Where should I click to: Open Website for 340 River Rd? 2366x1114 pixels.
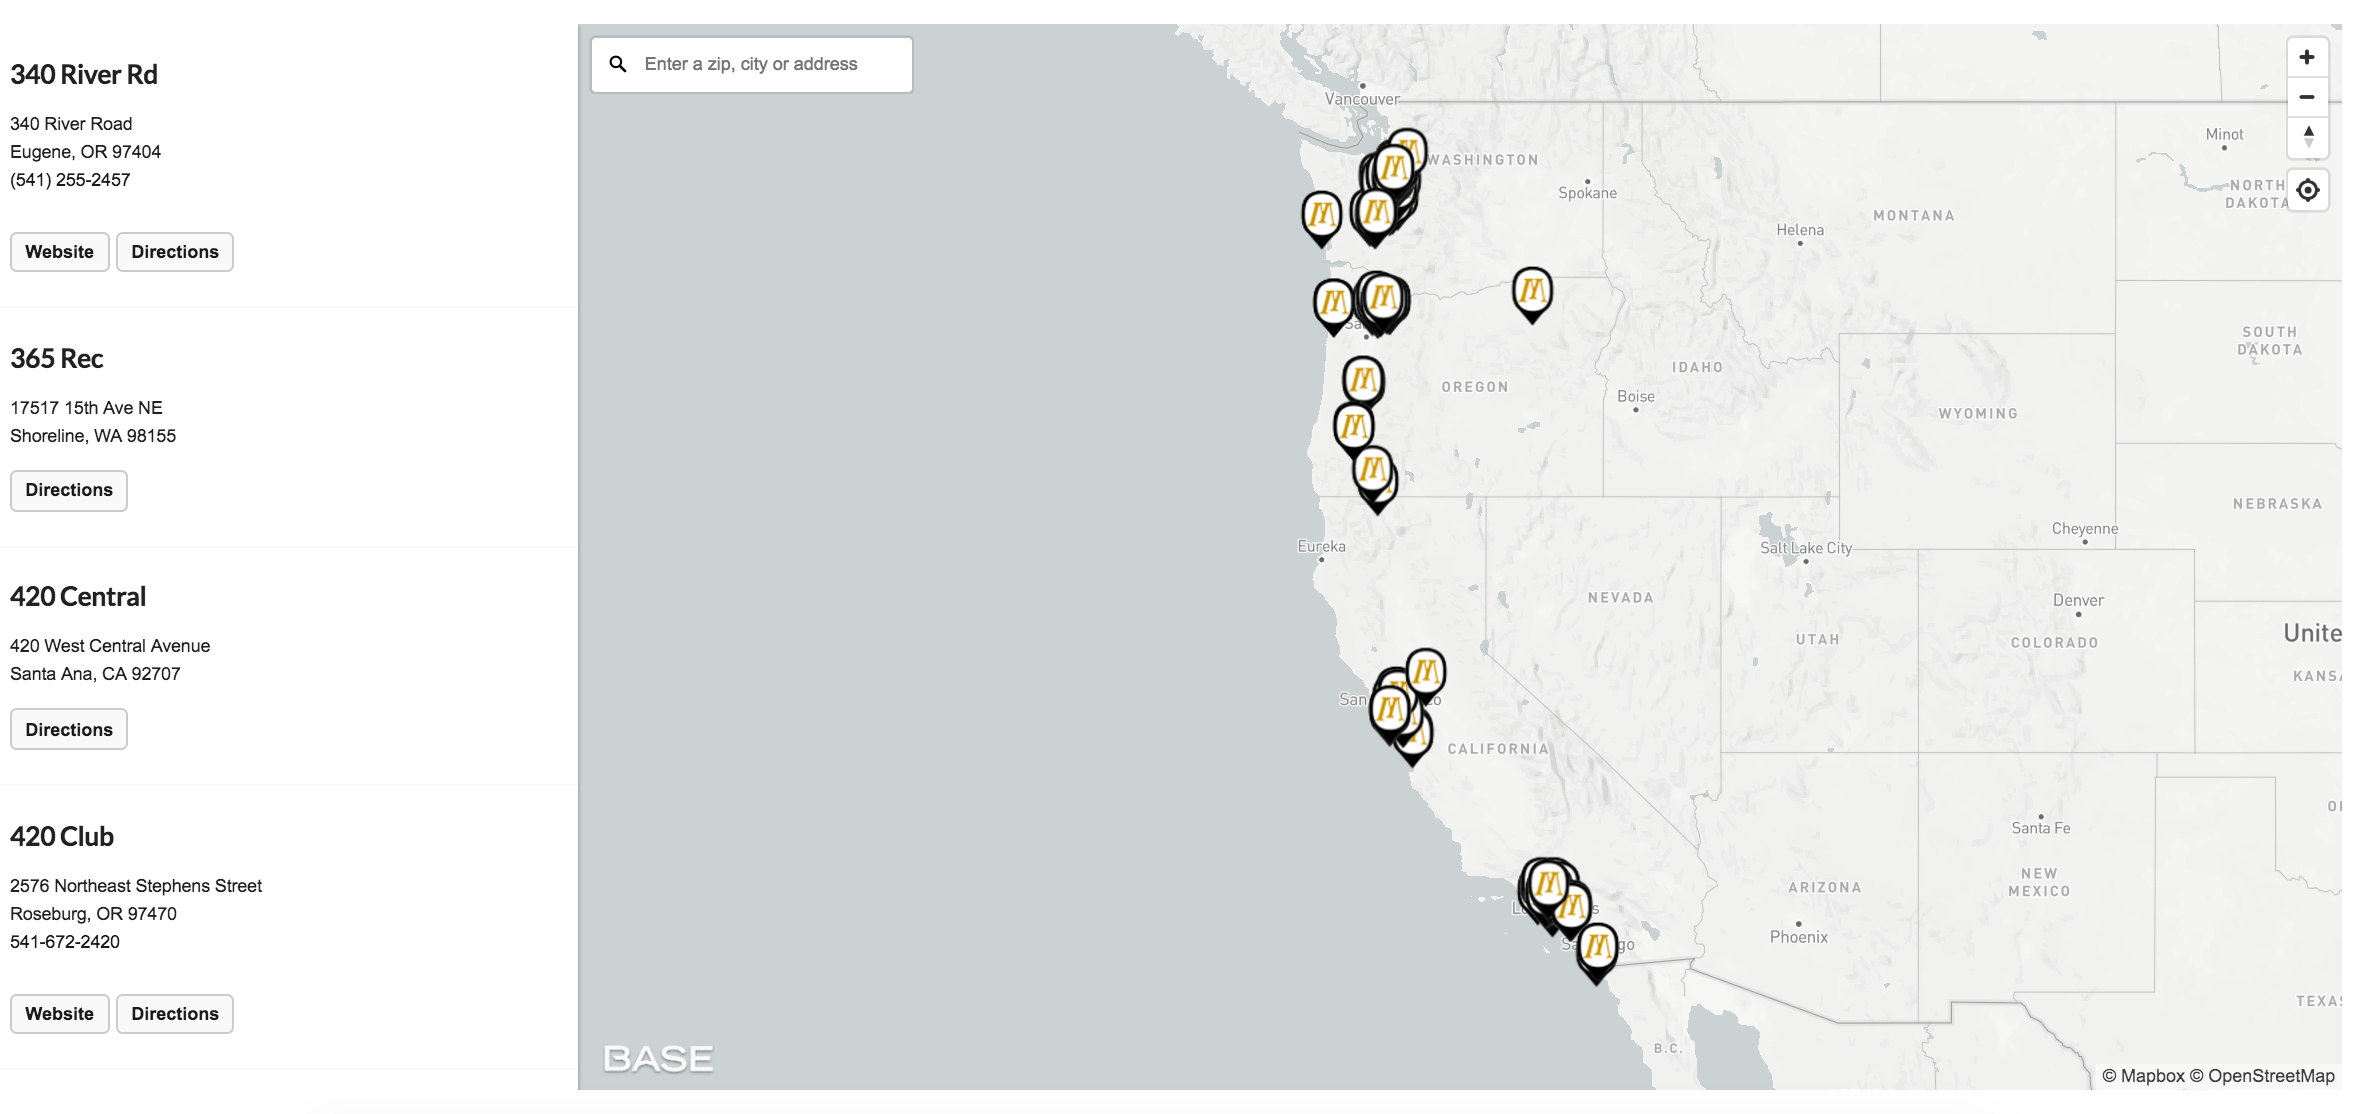60,252
